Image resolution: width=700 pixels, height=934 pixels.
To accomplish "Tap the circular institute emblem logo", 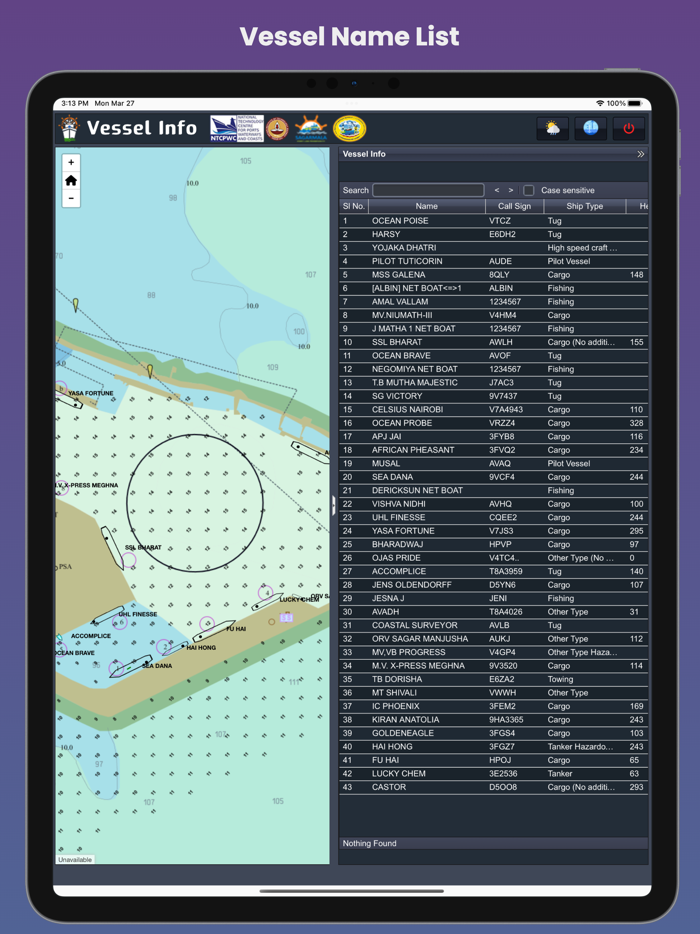I will click(x=277, y=129).
